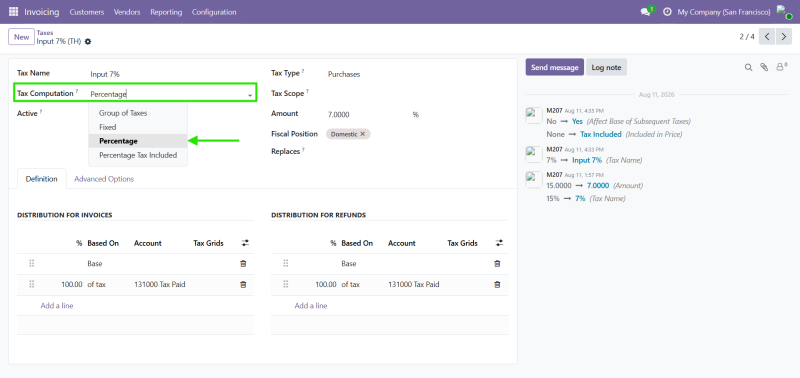Choose Percentage Tax Included option
800x378 pixels.
(x=138, y=155)
